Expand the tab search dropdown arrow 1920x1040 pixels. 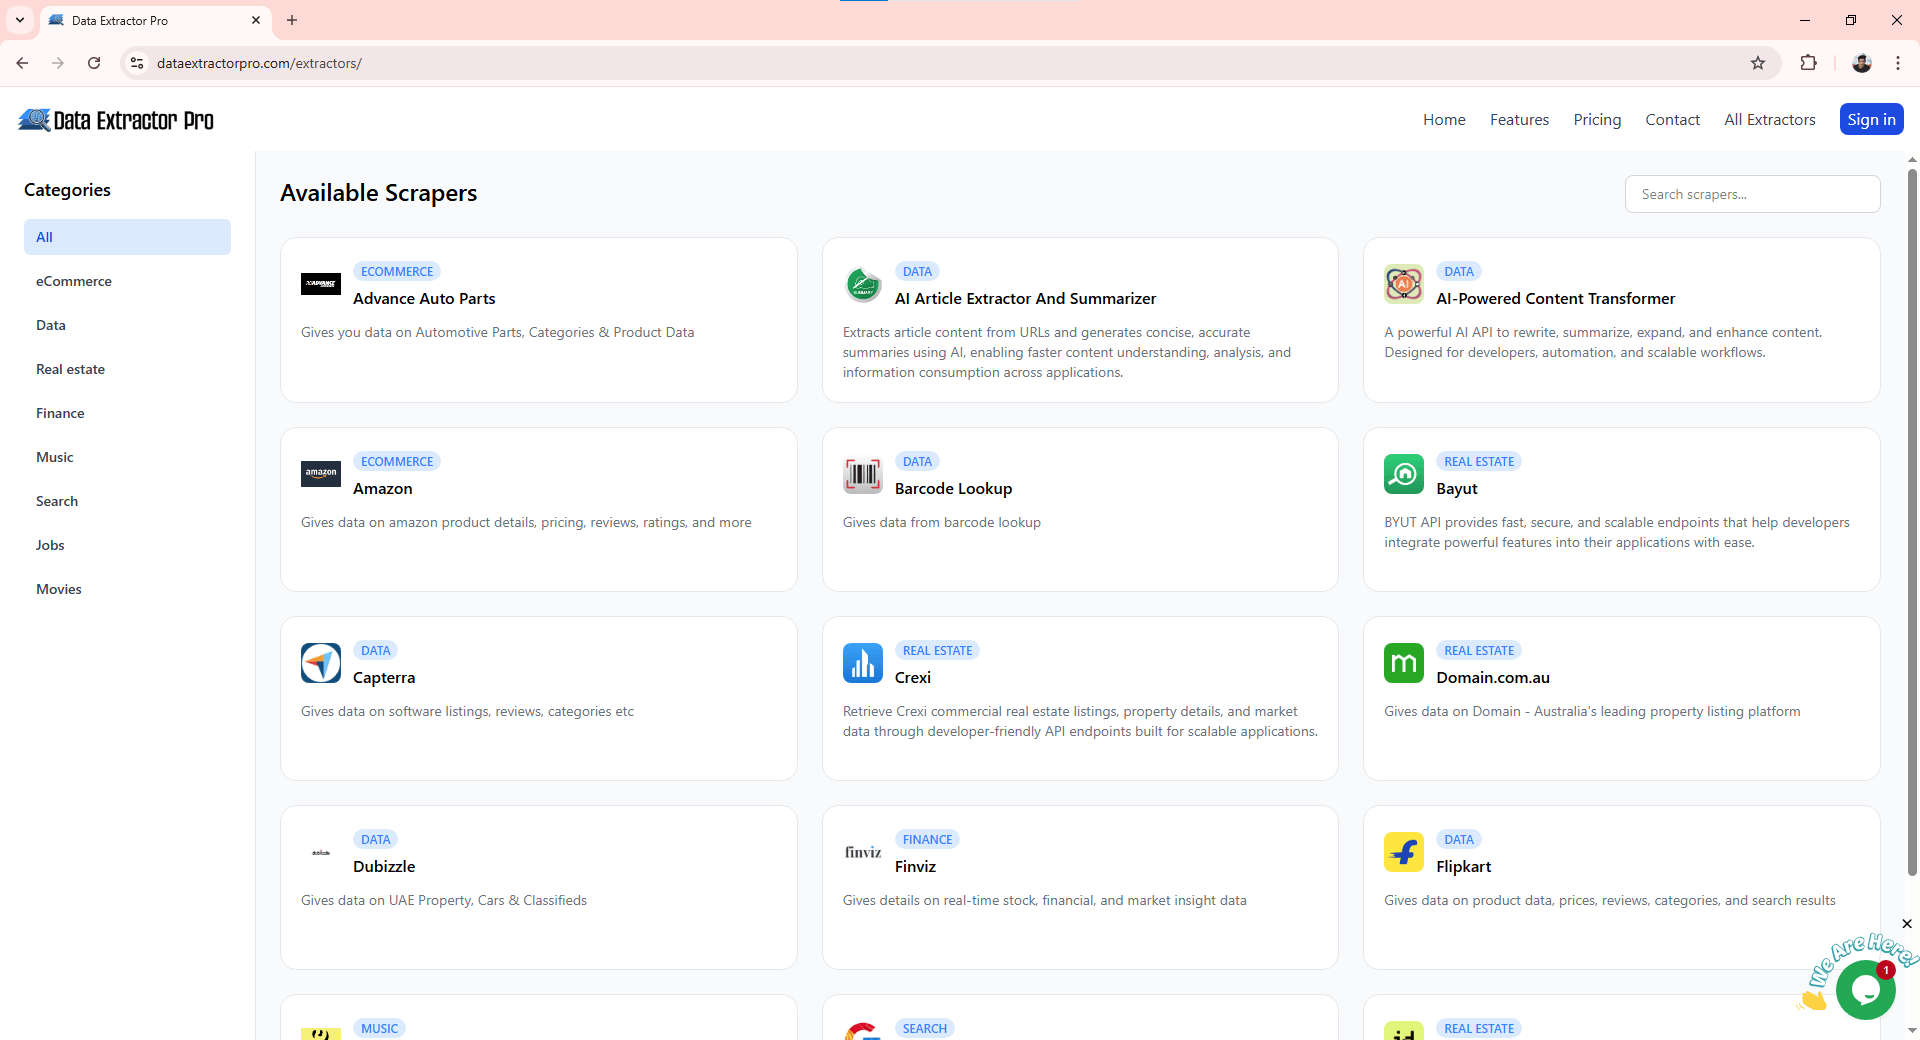20,20
